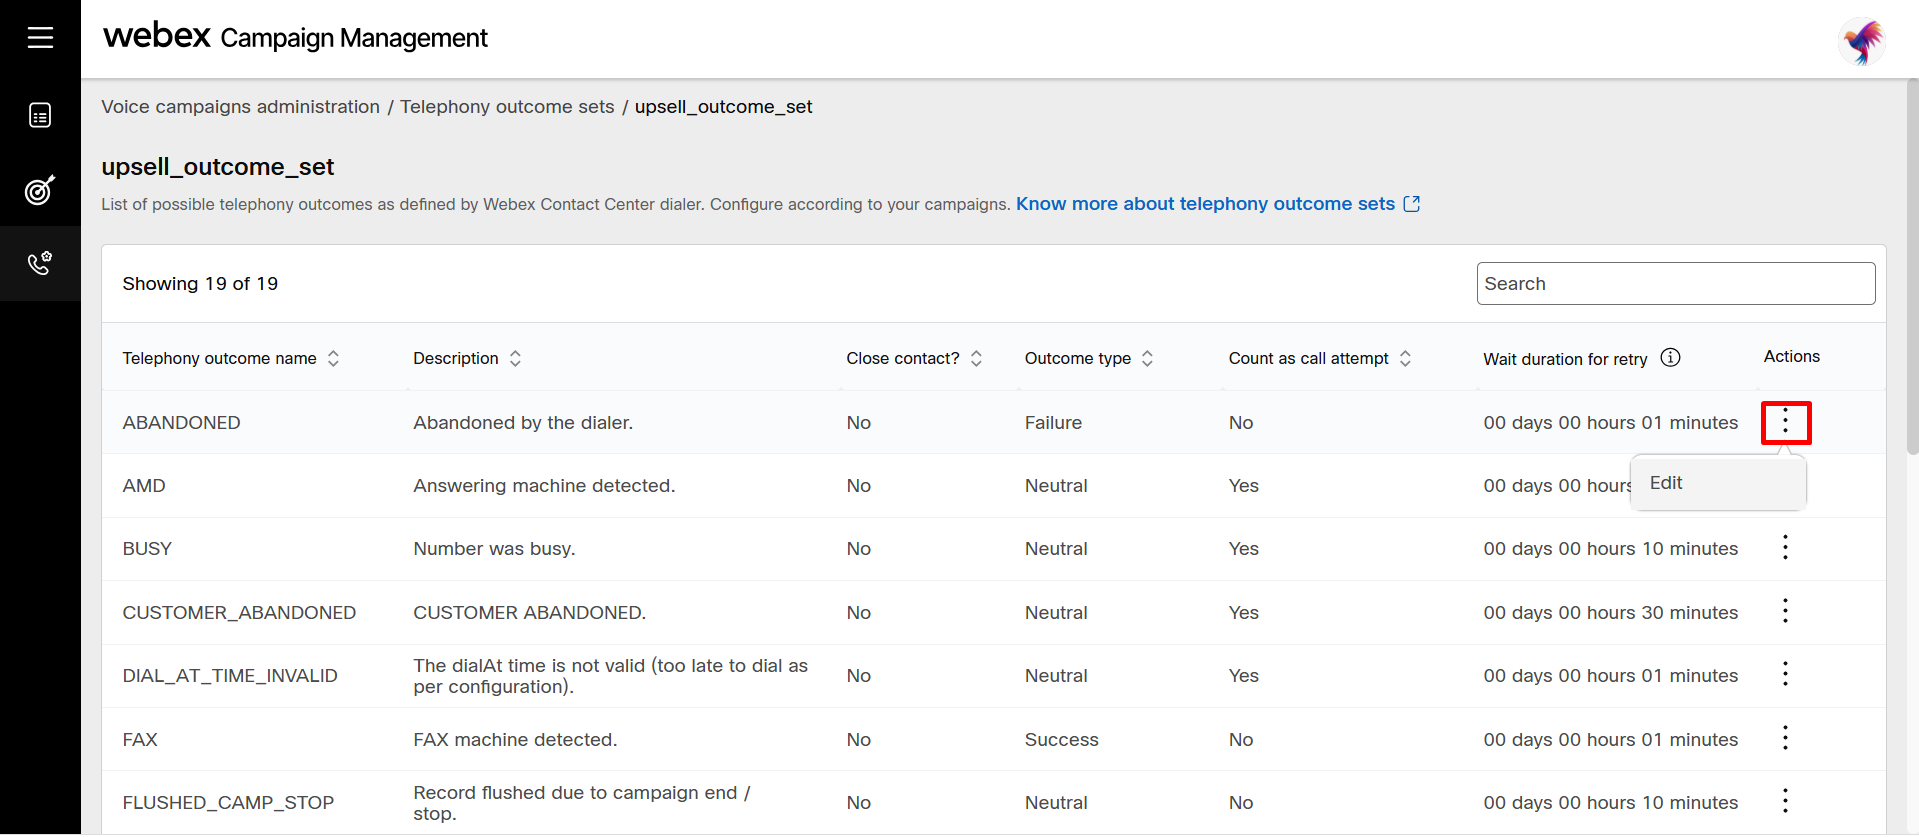The width and height of the screenshot is (1919, 837).
Task: Open actions menu for the FAX row
Action: pos(1785,738)
